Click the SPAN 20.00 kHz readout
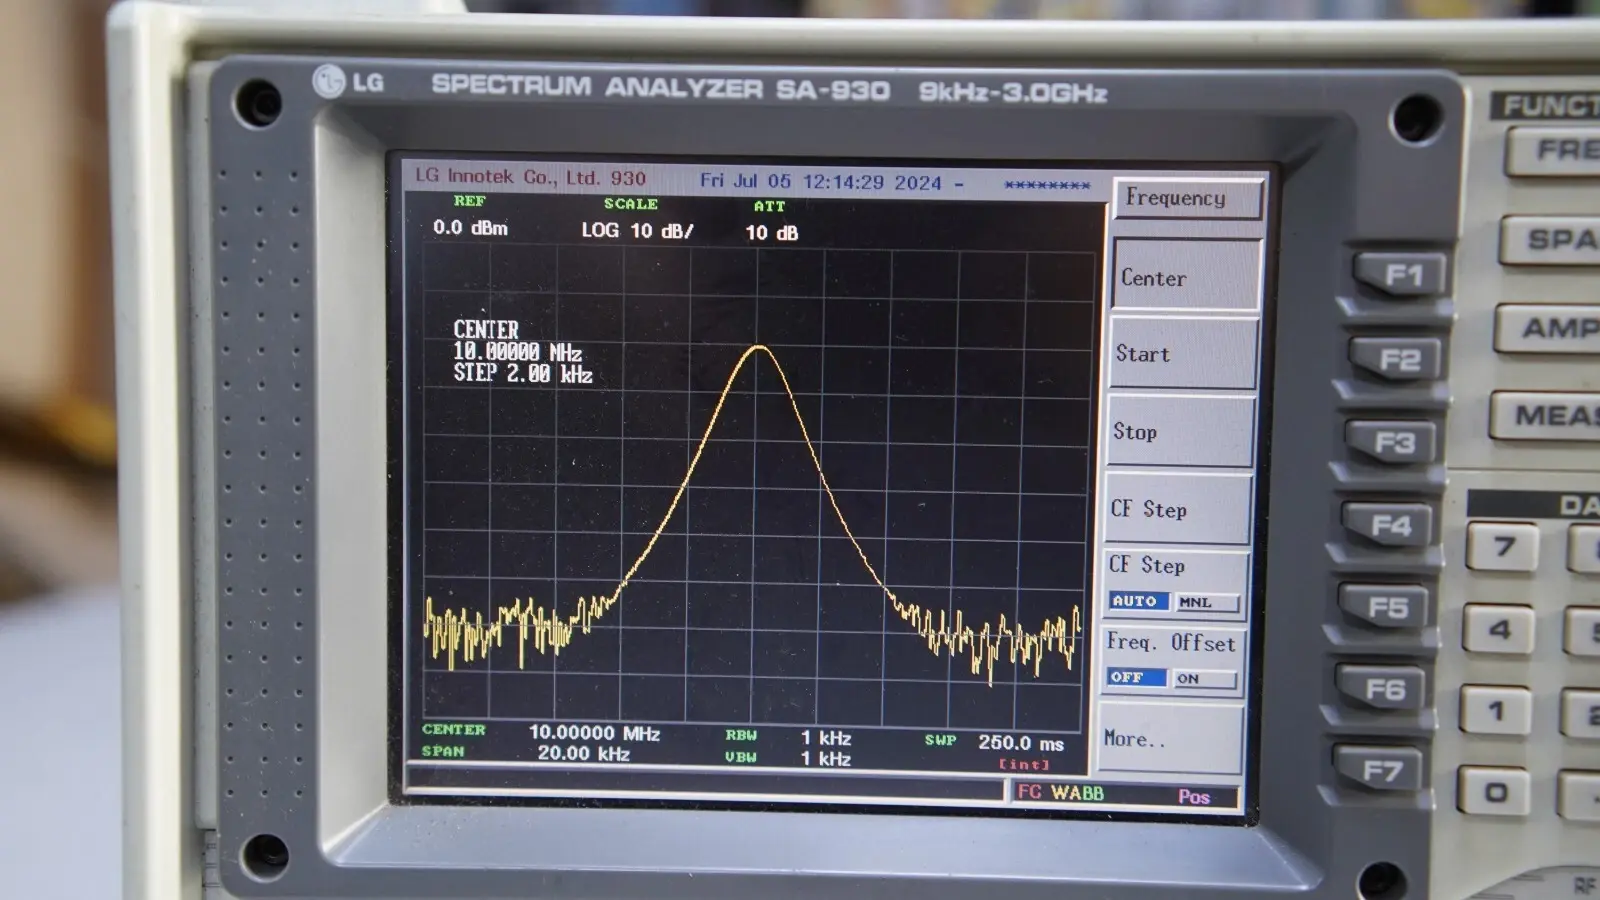The height and width of the screenshot is (900, 1600). click(x=526, y=753)
